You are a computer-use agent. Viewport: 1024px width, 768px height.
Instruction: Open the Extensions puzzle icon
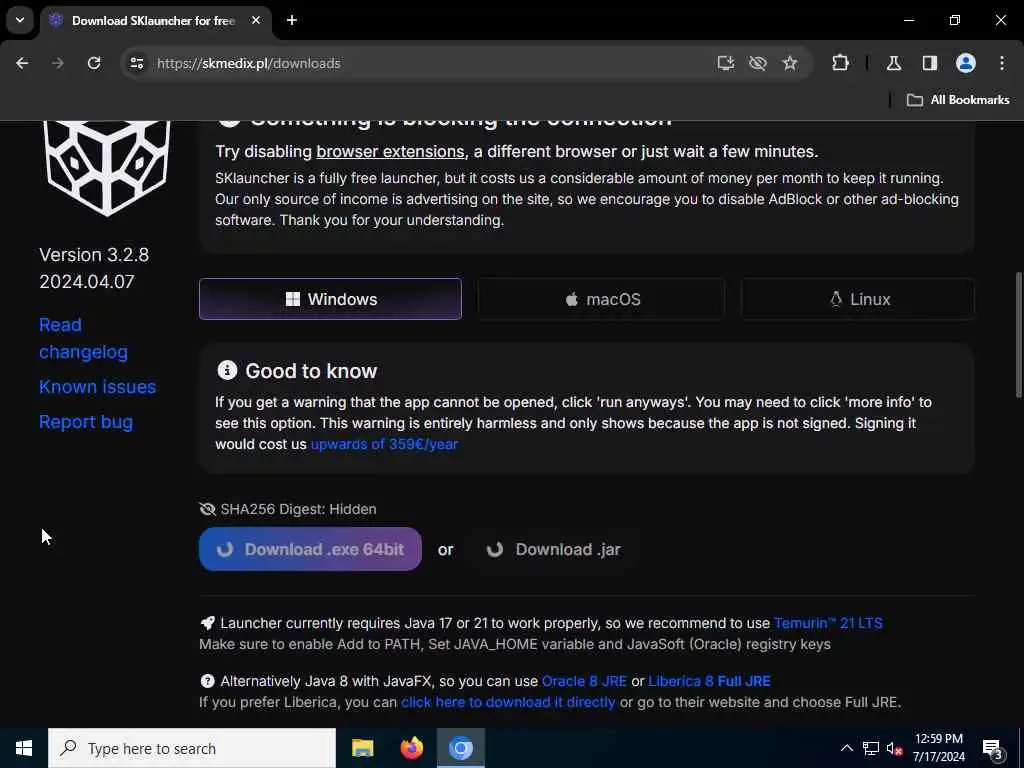pos(840,63)
